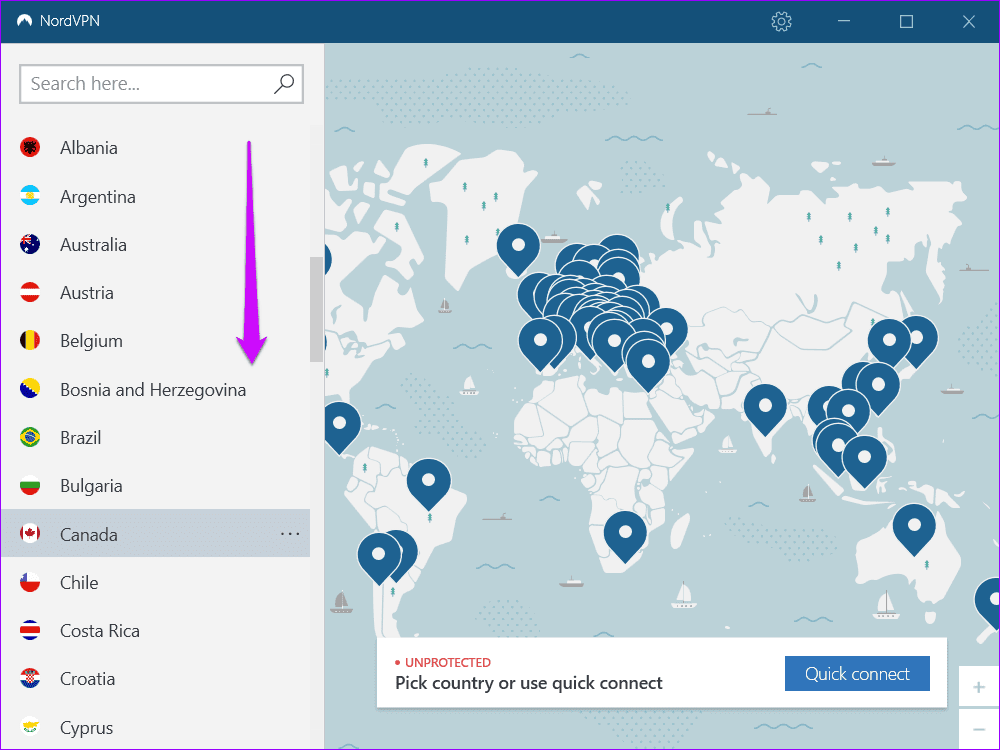Choose Croatia from the country list

point(155,679)
